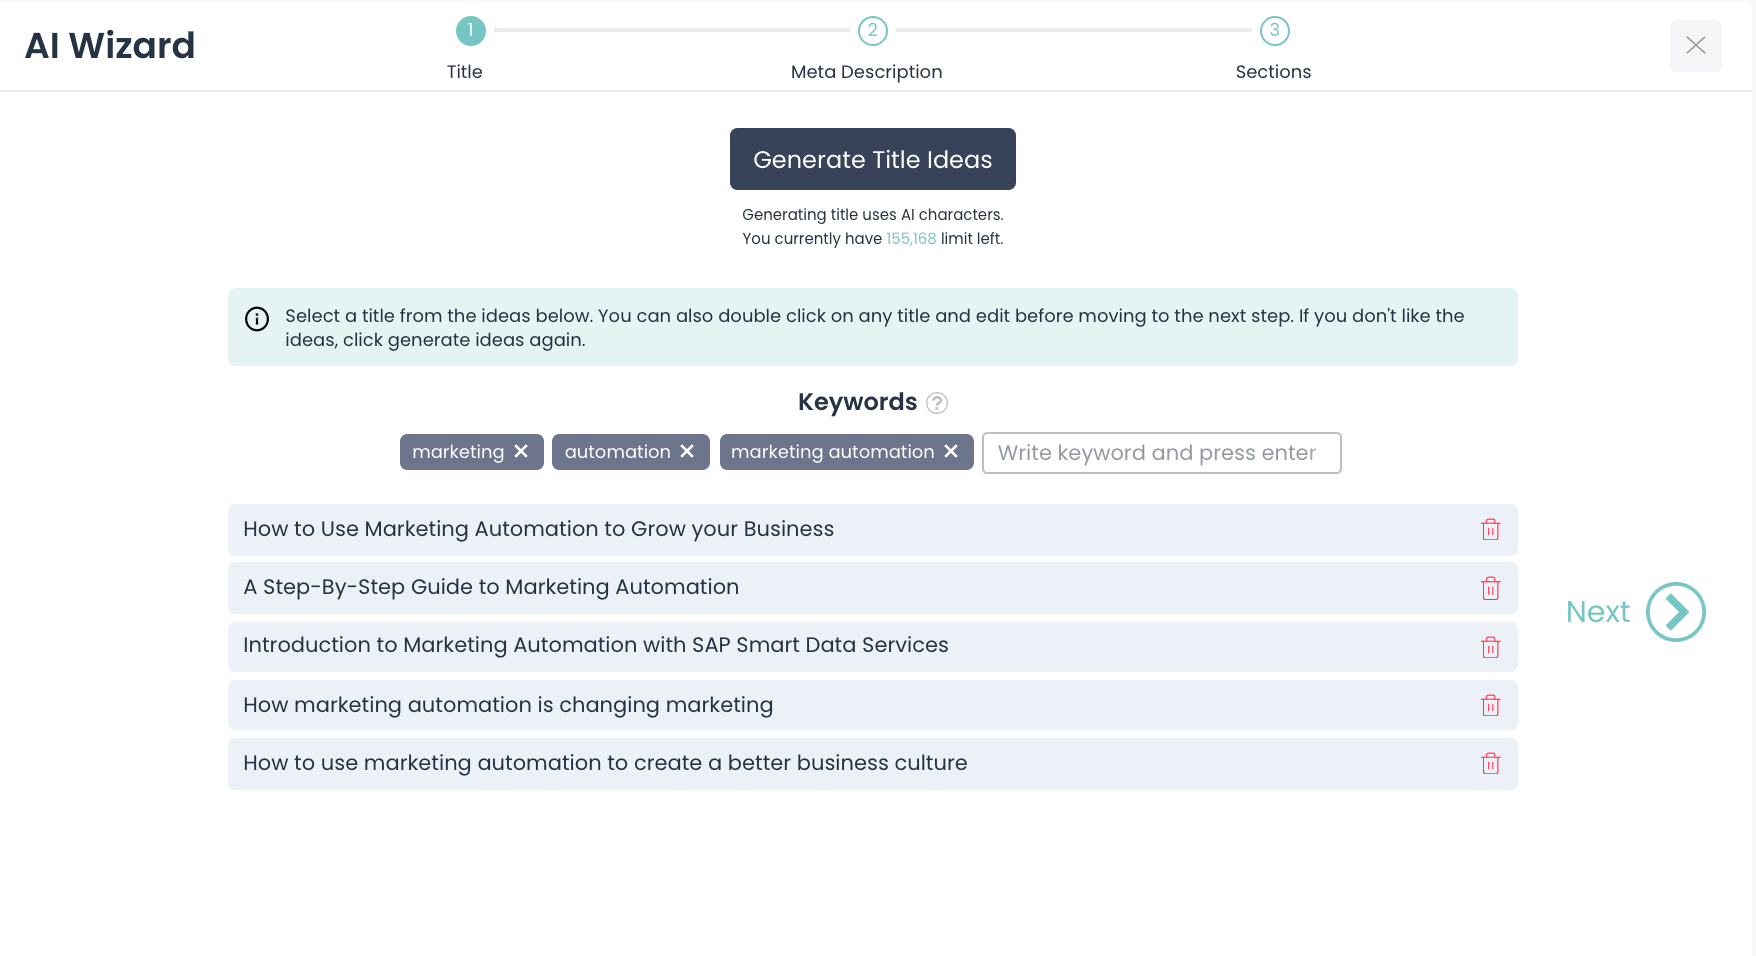This screenshot has height=956, width=1756.
Task: Click the Next arrow circle icon
Action: click(x=1676, y=612)
